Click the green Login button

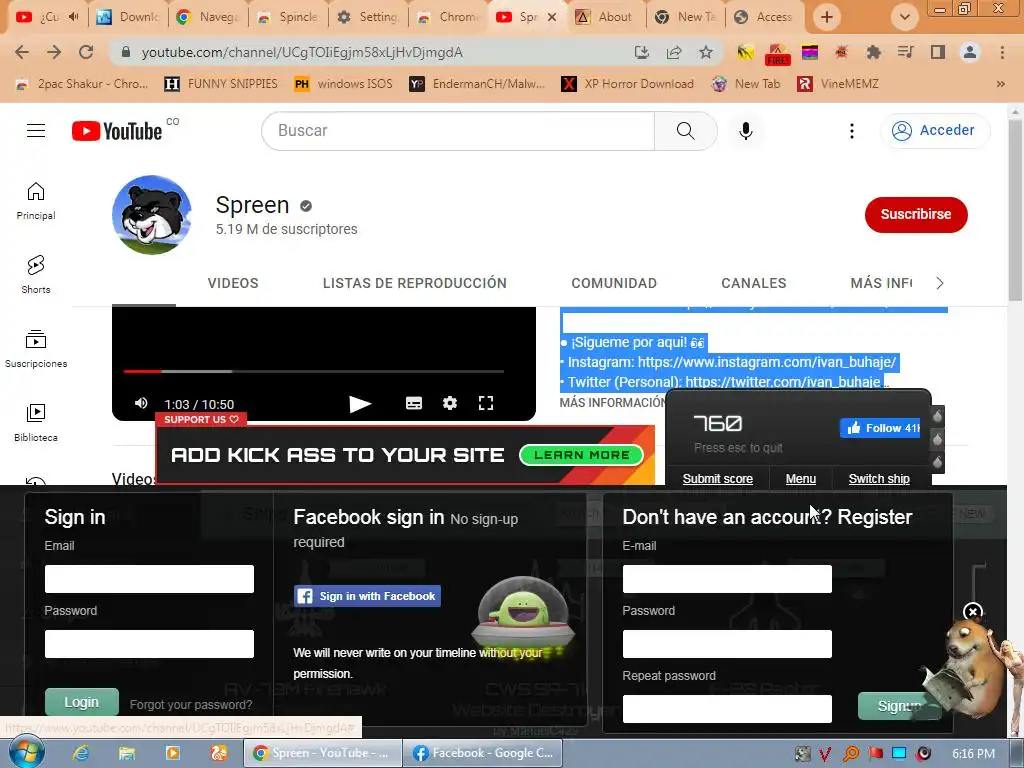[x=82, y=702]
